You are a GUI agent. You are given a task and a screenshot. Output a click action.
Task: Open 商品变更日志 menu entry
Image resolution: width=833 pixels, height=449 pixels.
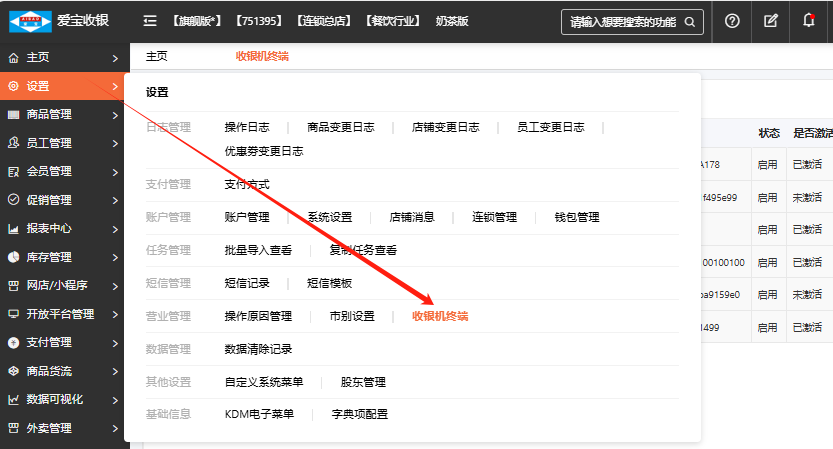[341, 127]
